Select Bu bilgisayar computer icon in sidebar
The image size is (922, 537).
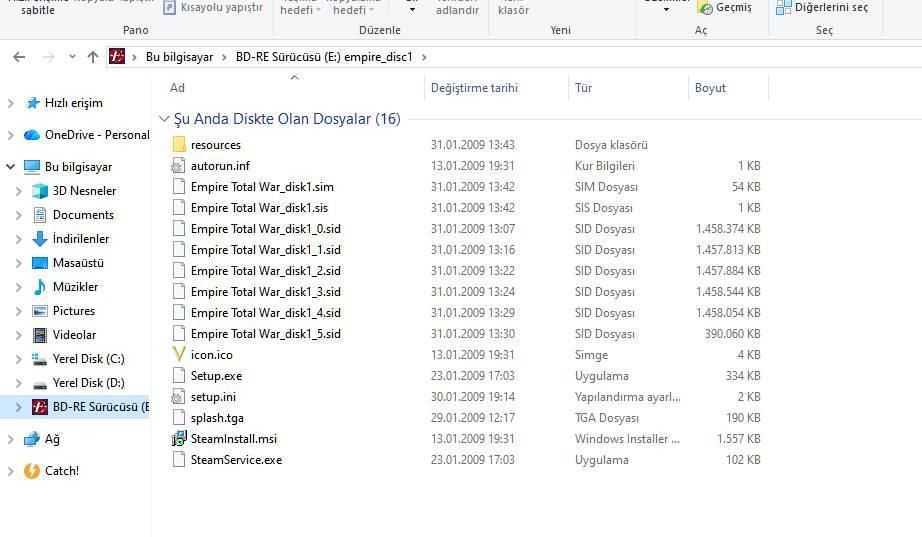coord(32,167)
